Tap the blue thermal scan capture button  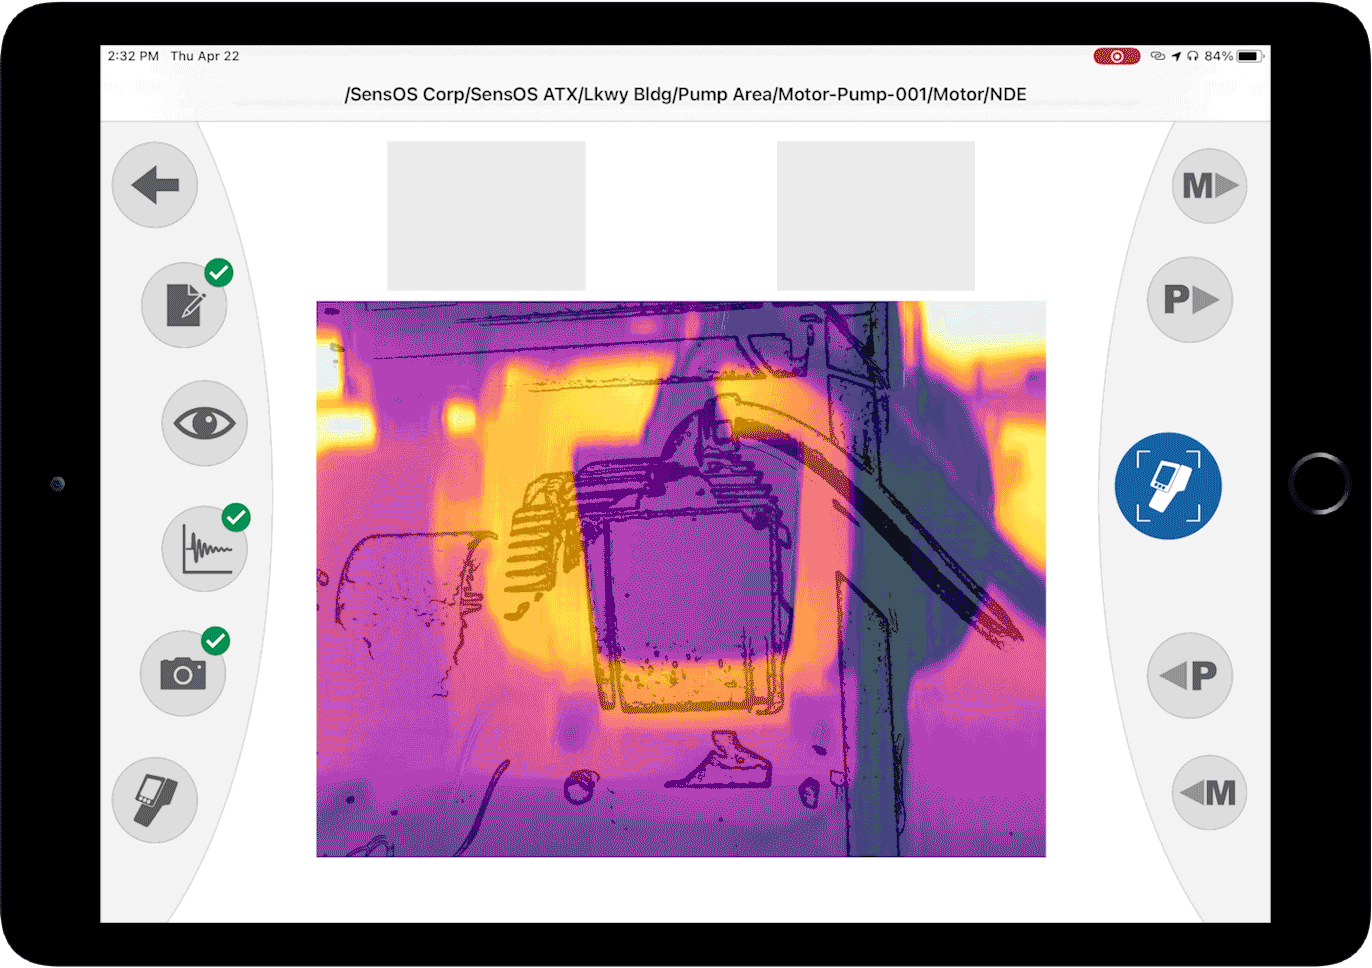[x=1168, y=486]
